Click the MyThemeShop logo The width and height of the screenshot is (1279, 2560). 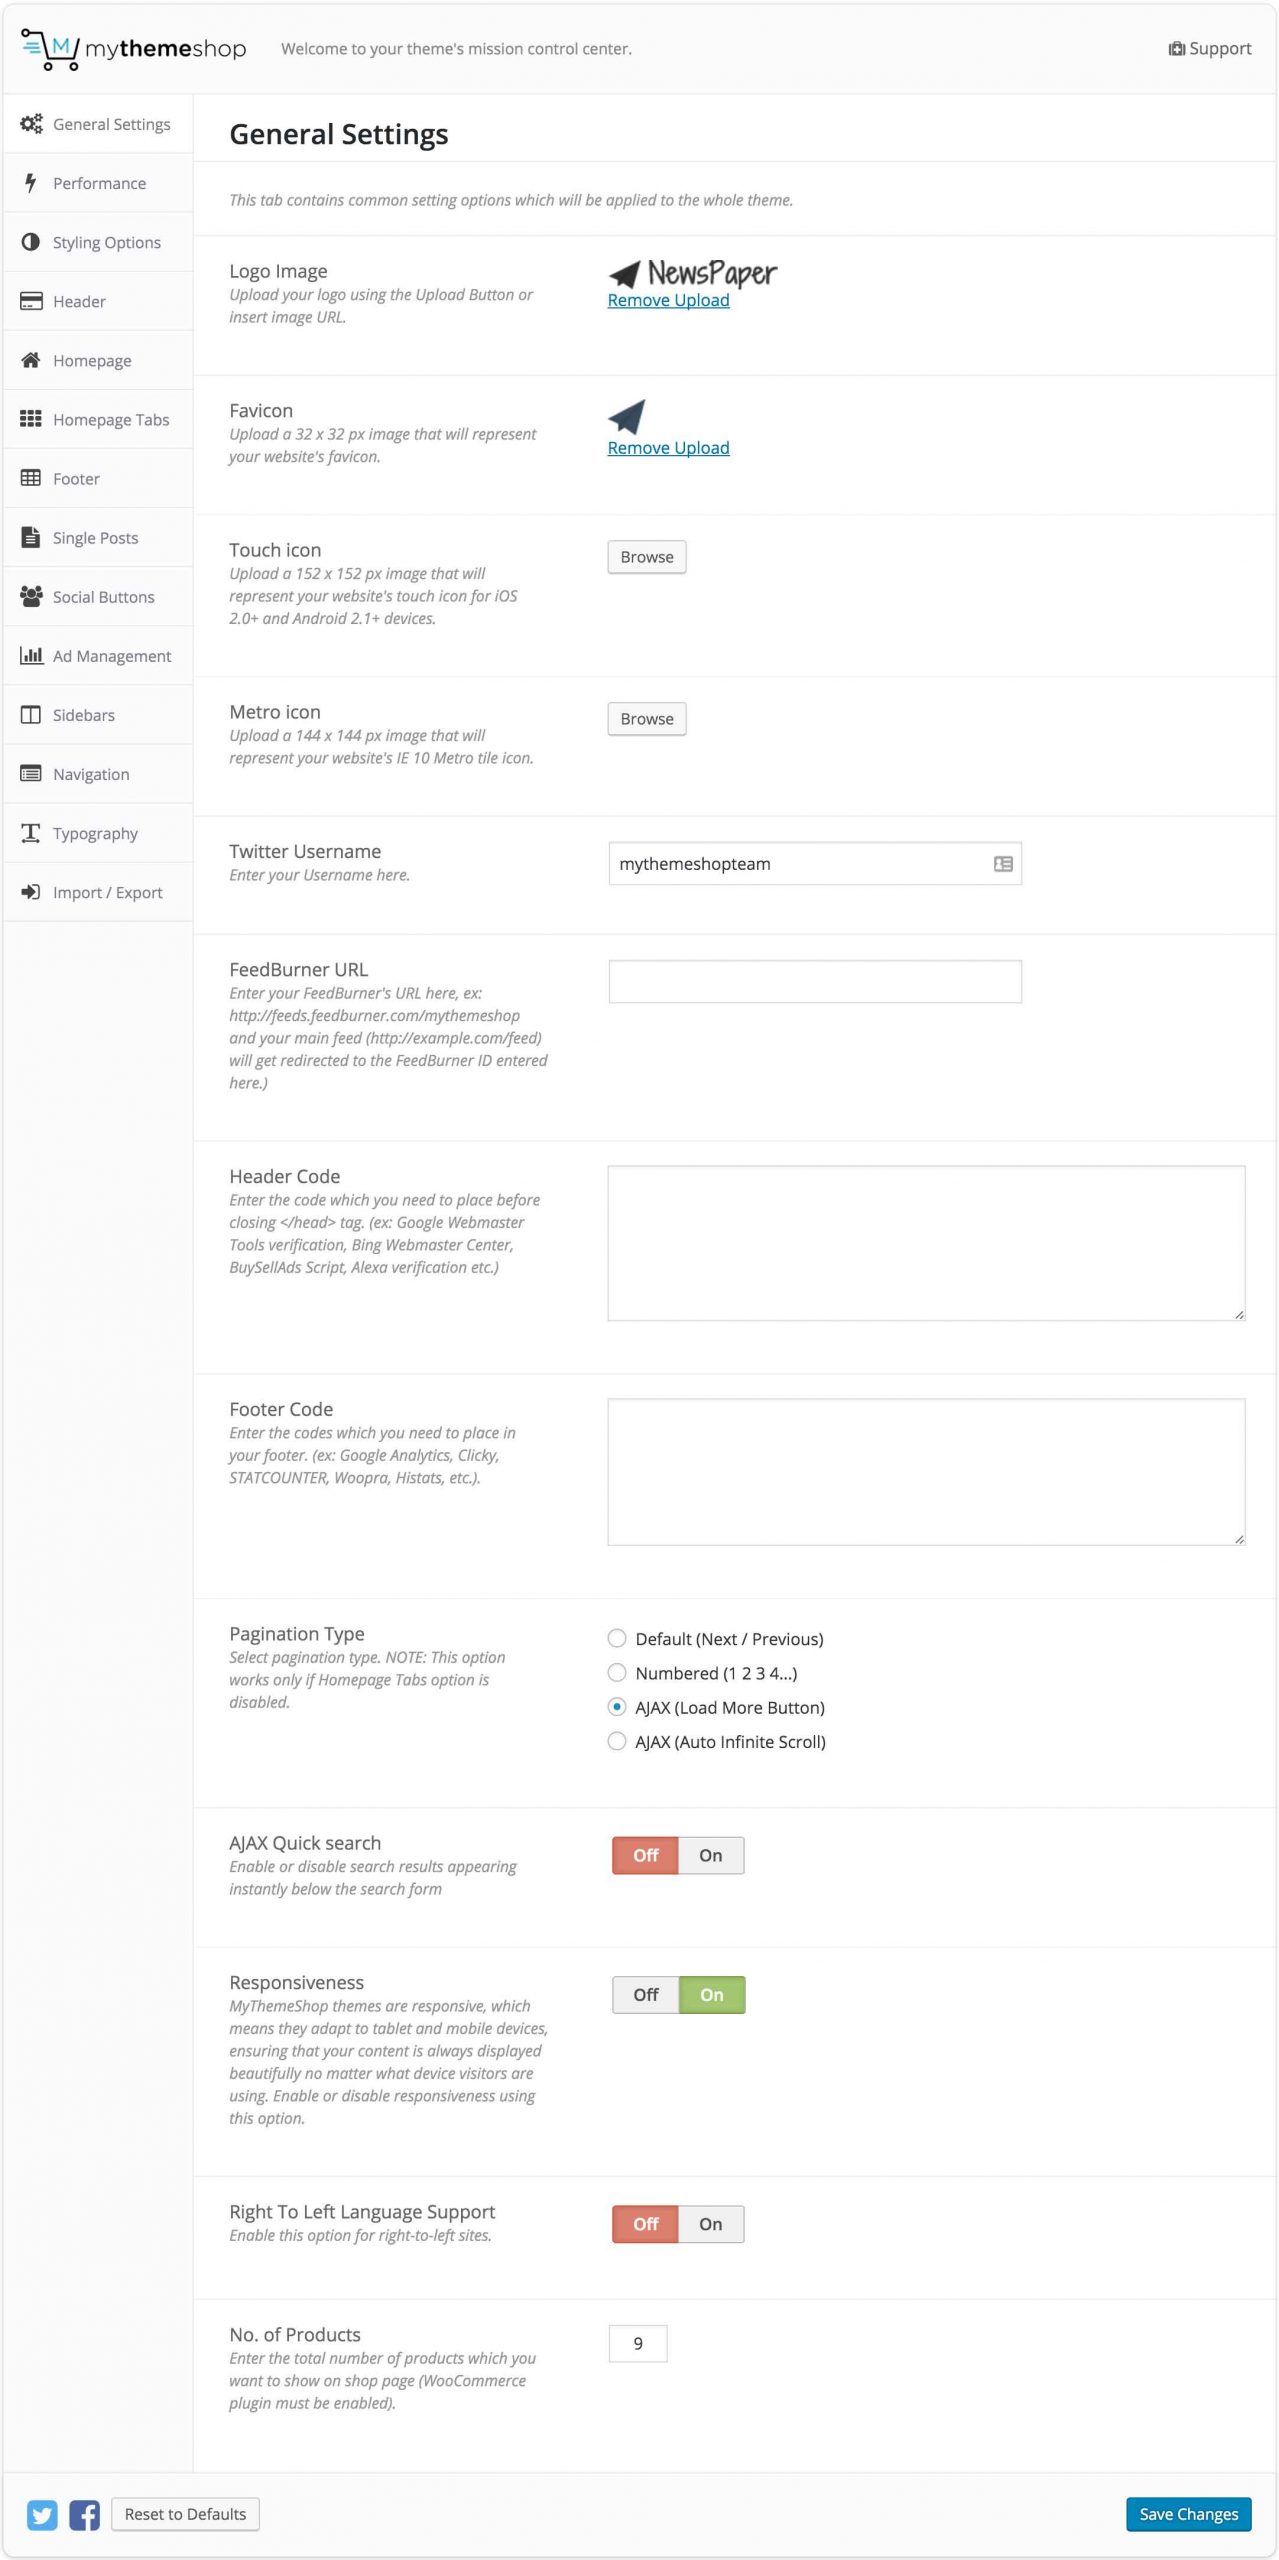[x=133, y=48]
